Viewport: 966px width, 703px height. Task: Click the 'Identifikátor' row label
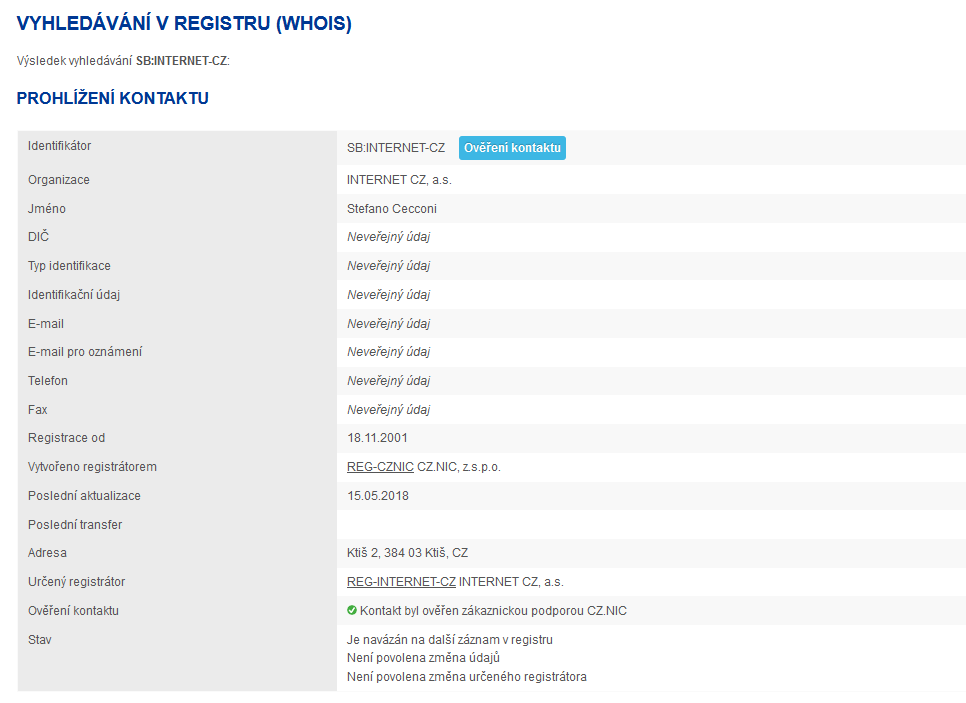pyautogui.click(x=59, y=146)
